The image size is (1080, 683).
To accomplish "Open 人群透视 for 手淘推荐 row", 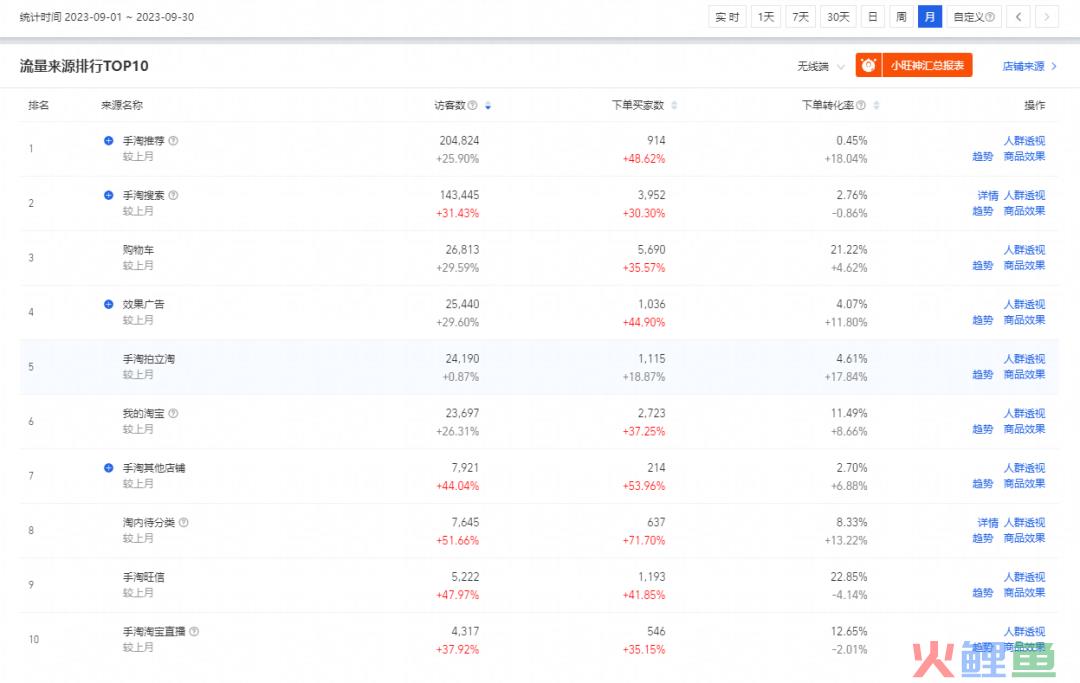I will click(1024, 140).
